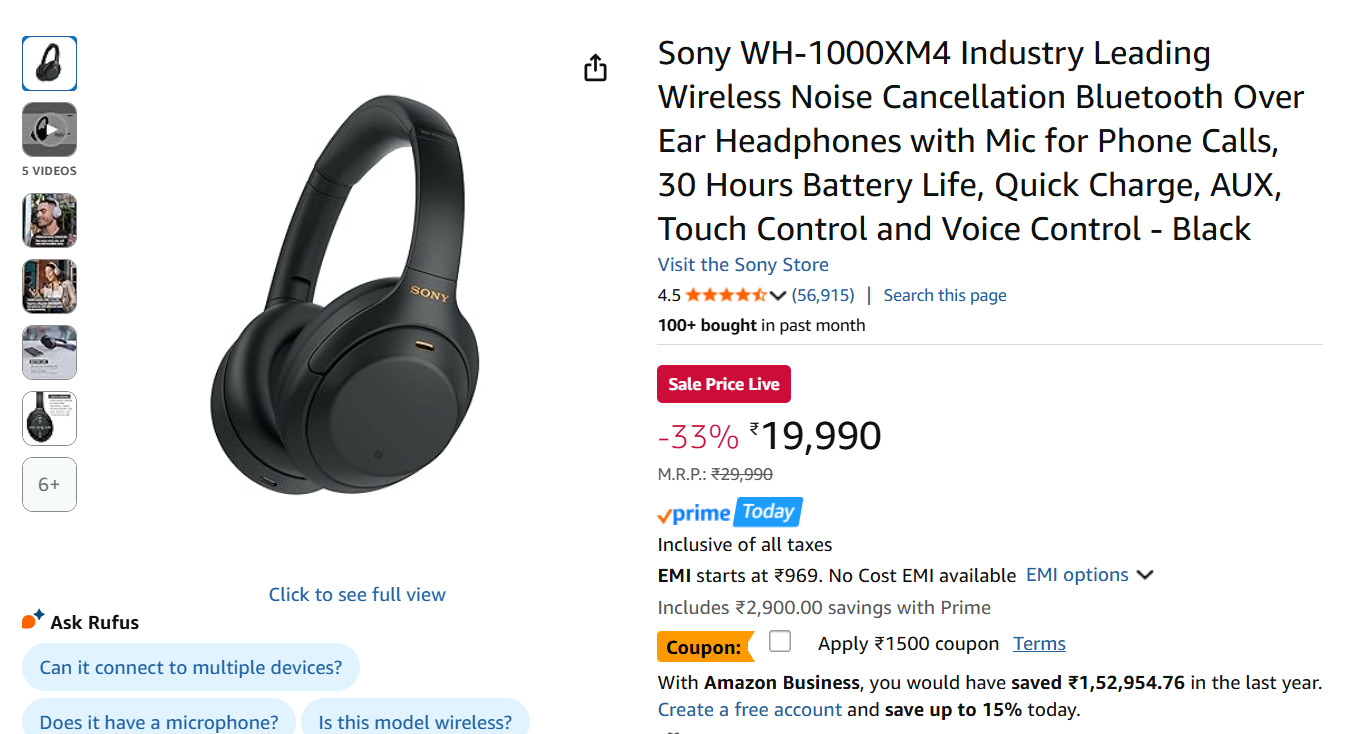Click the star rating icons
The width and height of the screenshot is (1347, 734).
coord(726,295)
